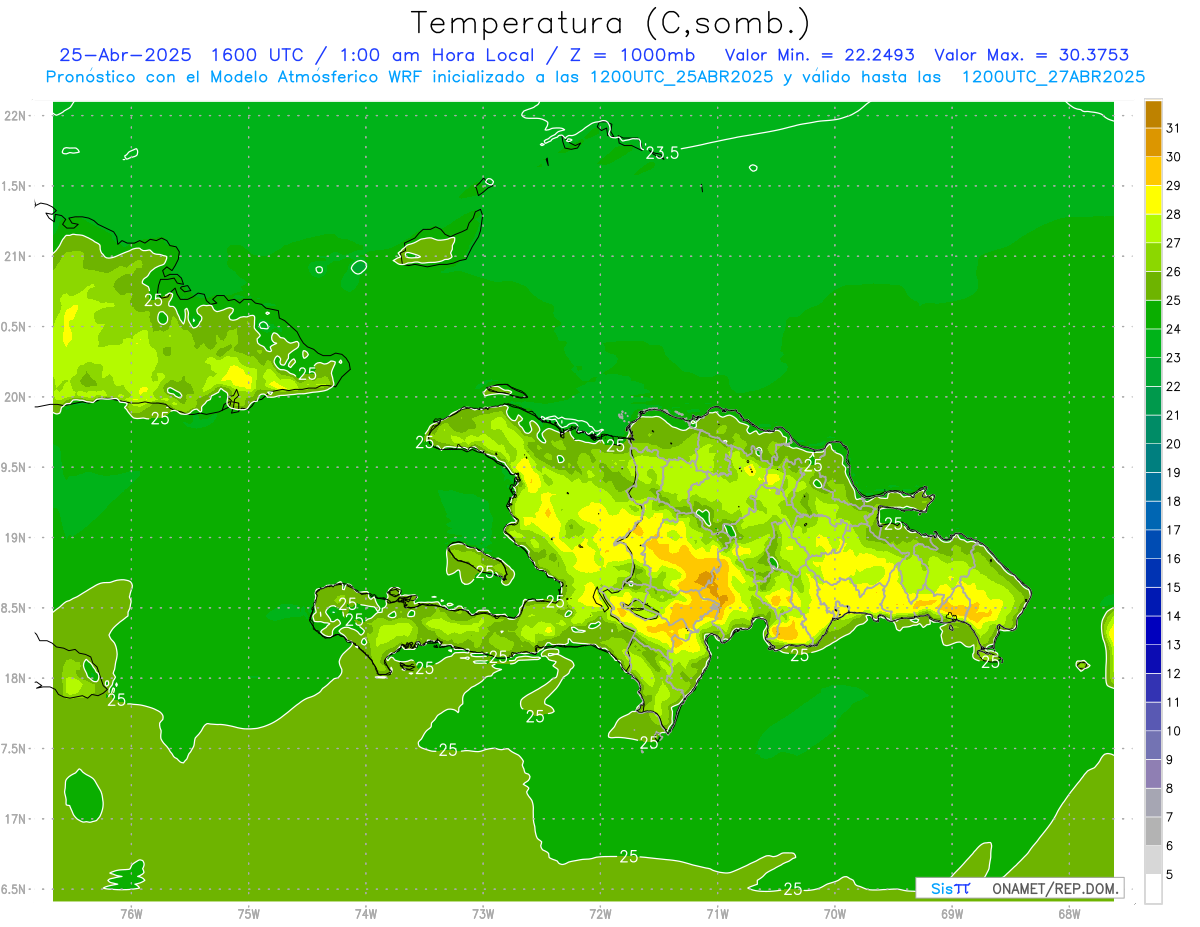The image size is (1200, 927).
Task: Pick the teal swatch between 19 and 20
Action: tap(1153, 458)
